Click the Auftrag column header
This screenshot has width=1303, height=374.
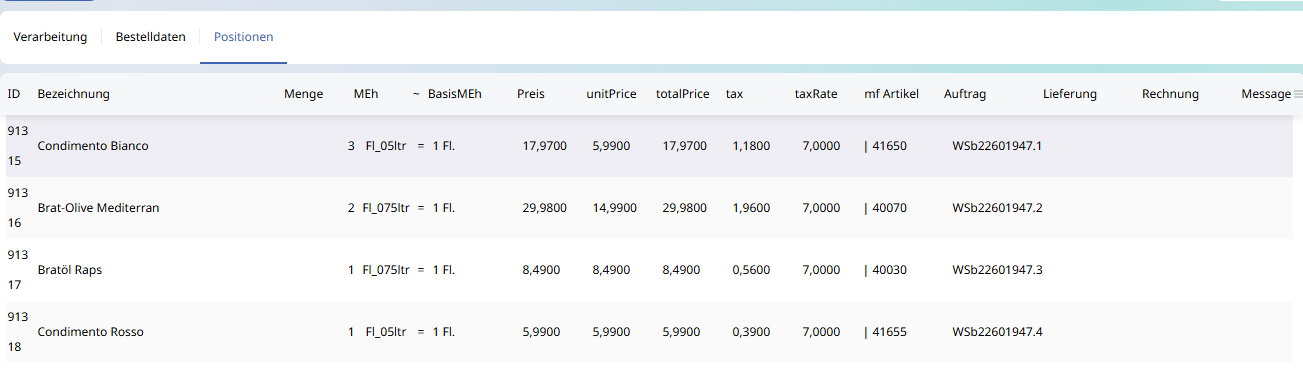click(x=965, y=94)
